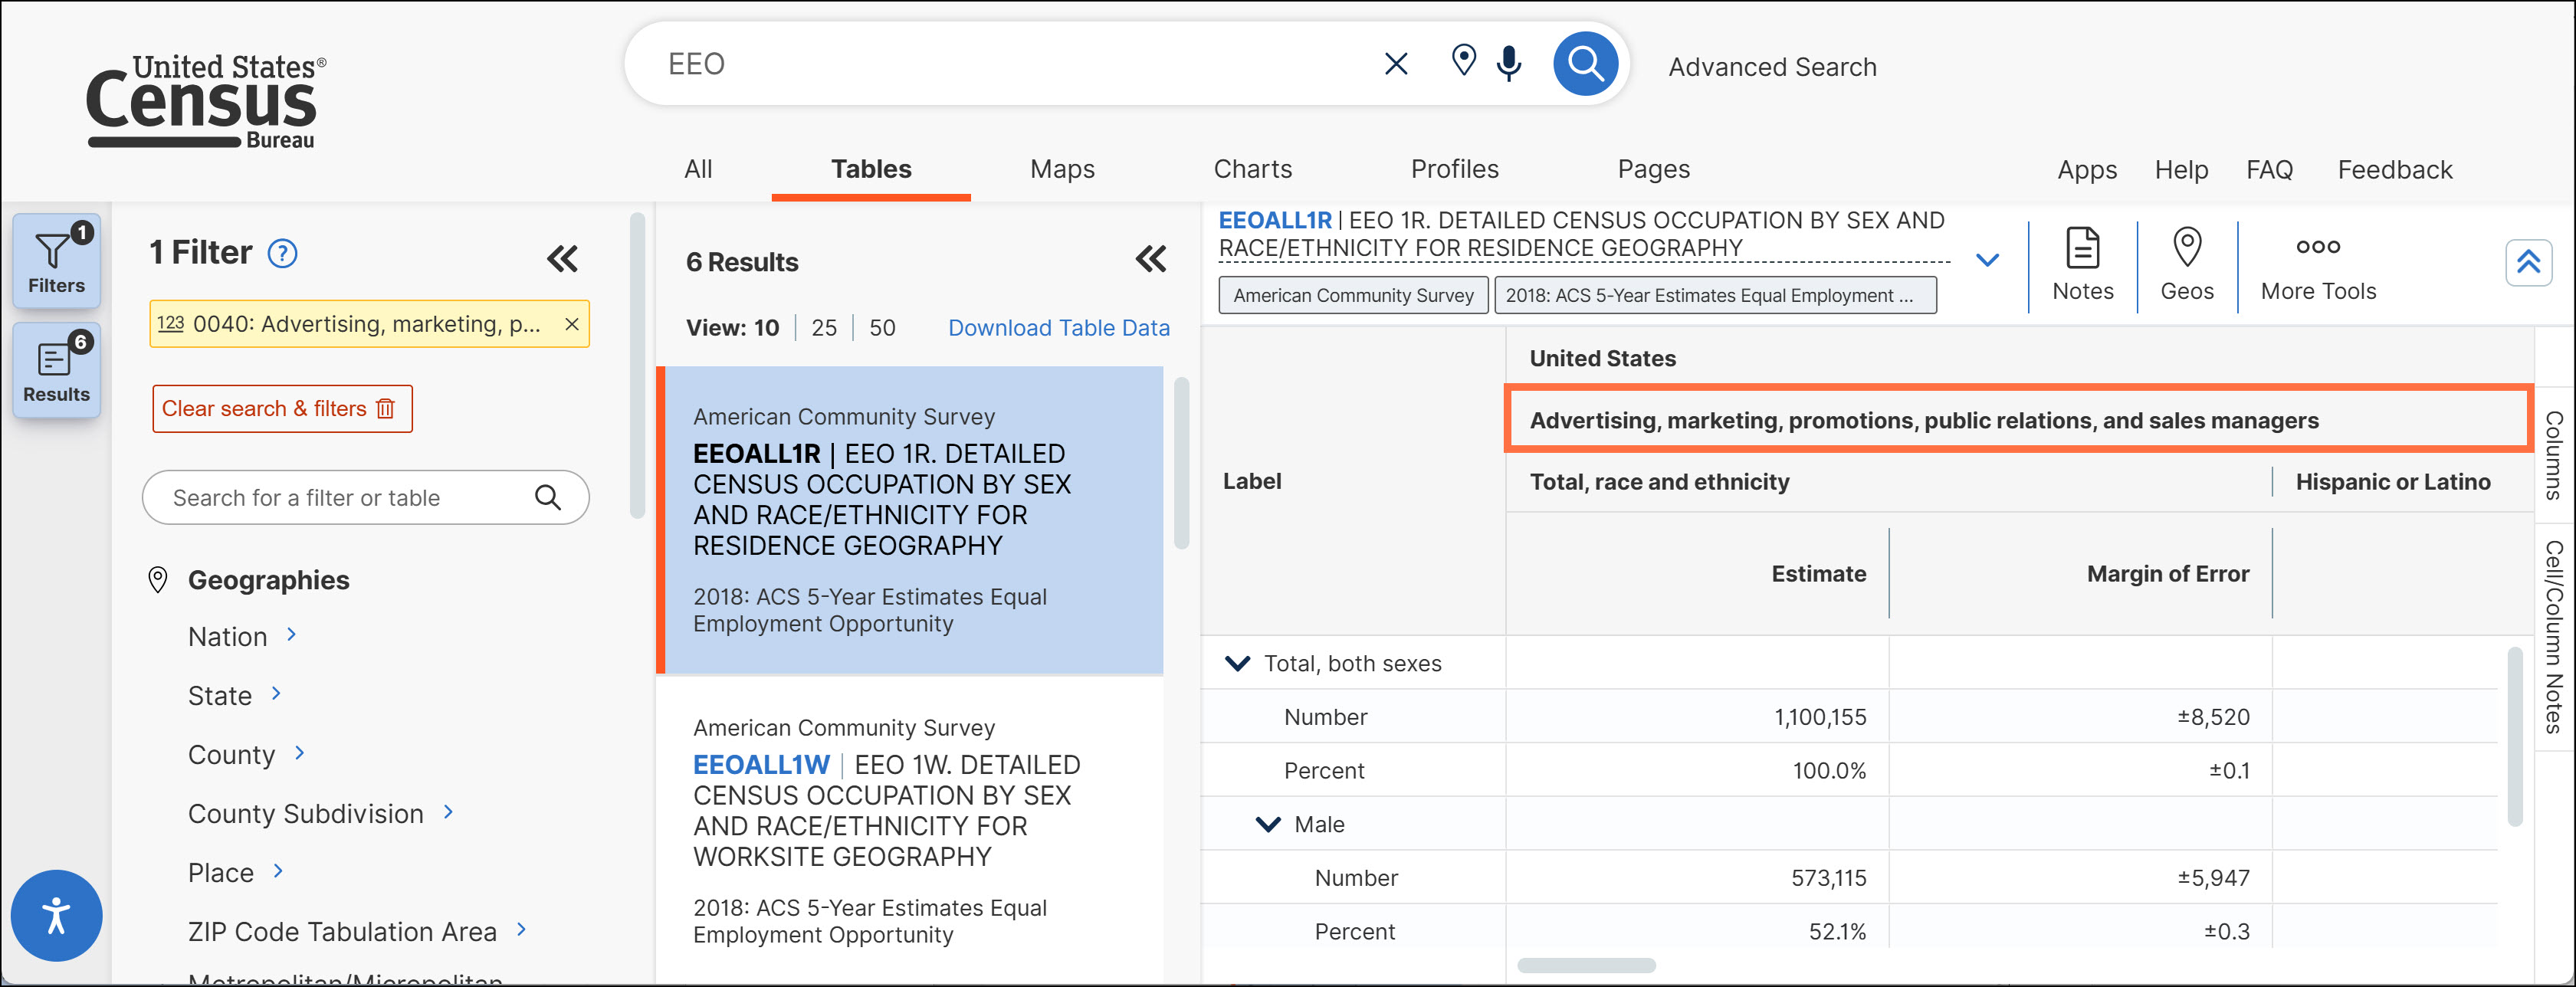The width and height of the screenshot is (2576, 987).
Task: Remove the 0040 Advertising filter chip
Action: point(571,324)
